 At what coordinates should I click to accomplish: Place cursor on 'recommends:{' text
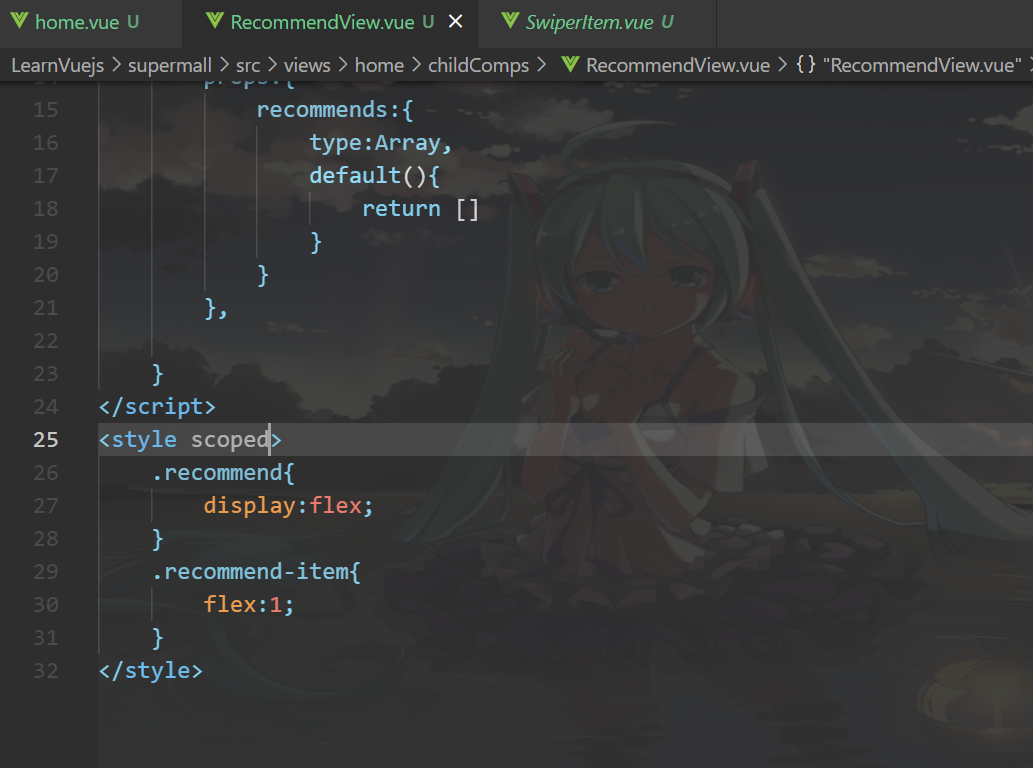[x=335, y=109]
